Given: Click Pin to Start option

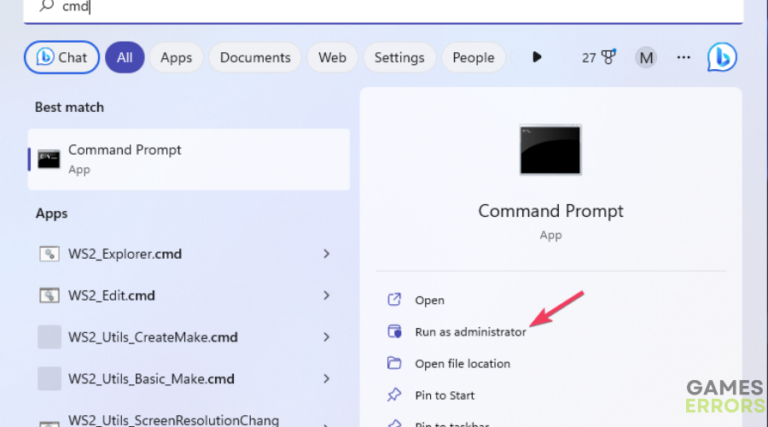Looking at the screenshot, I should [444, 395].
